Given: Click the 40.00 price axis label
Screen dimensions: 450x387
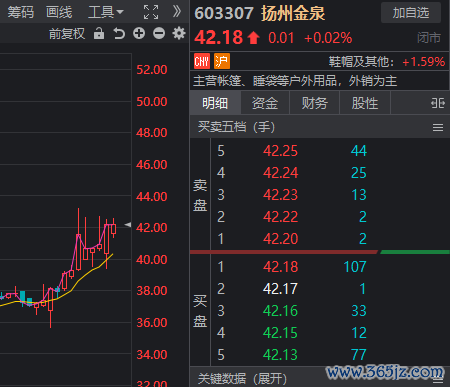Looking at the screenshot, I should (x=152, y=259).
